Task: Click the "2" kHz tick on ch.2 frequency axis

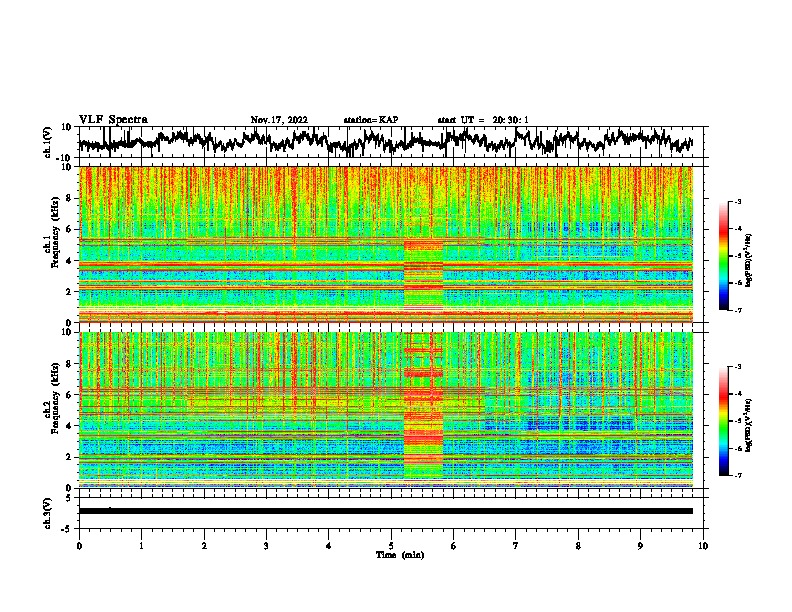Action: click(x=69, y=457)
